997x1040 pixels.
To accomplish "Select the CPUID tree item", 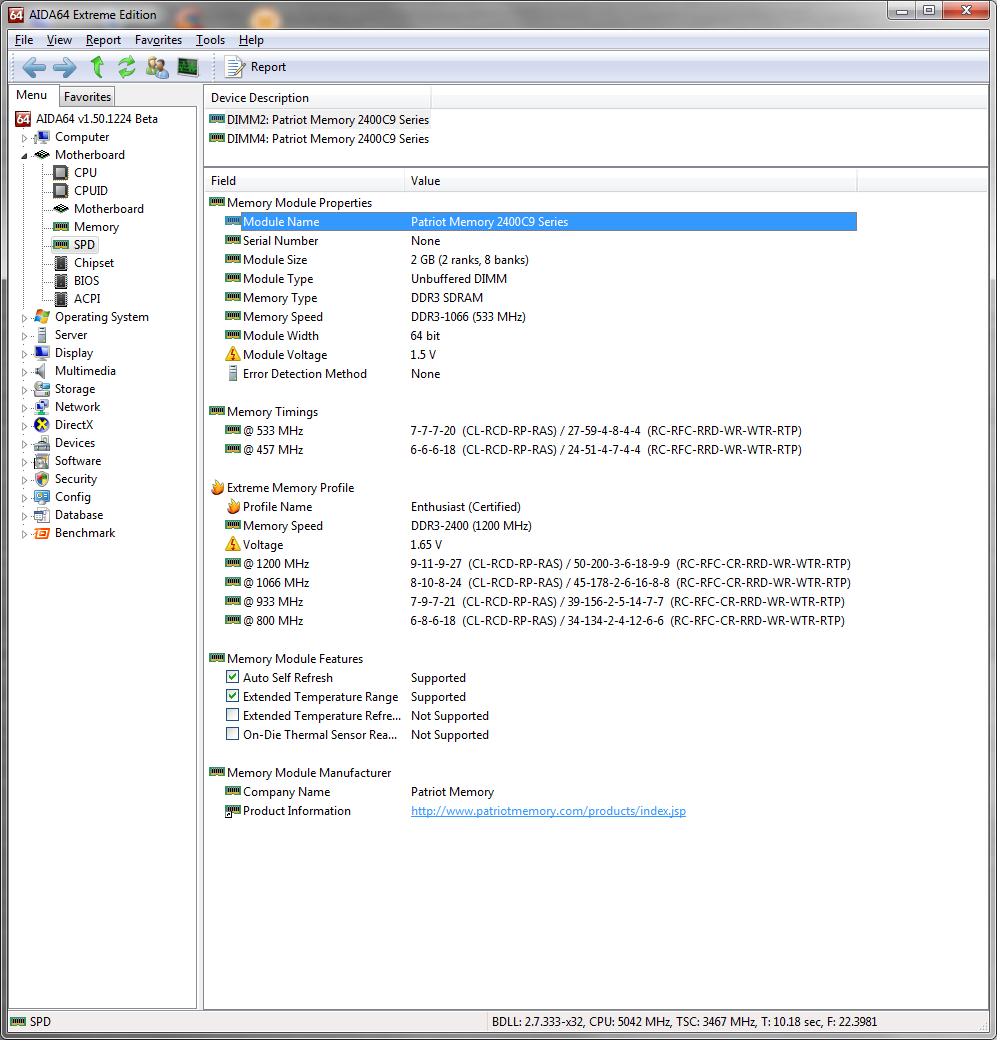I will (x=90, y=190).
